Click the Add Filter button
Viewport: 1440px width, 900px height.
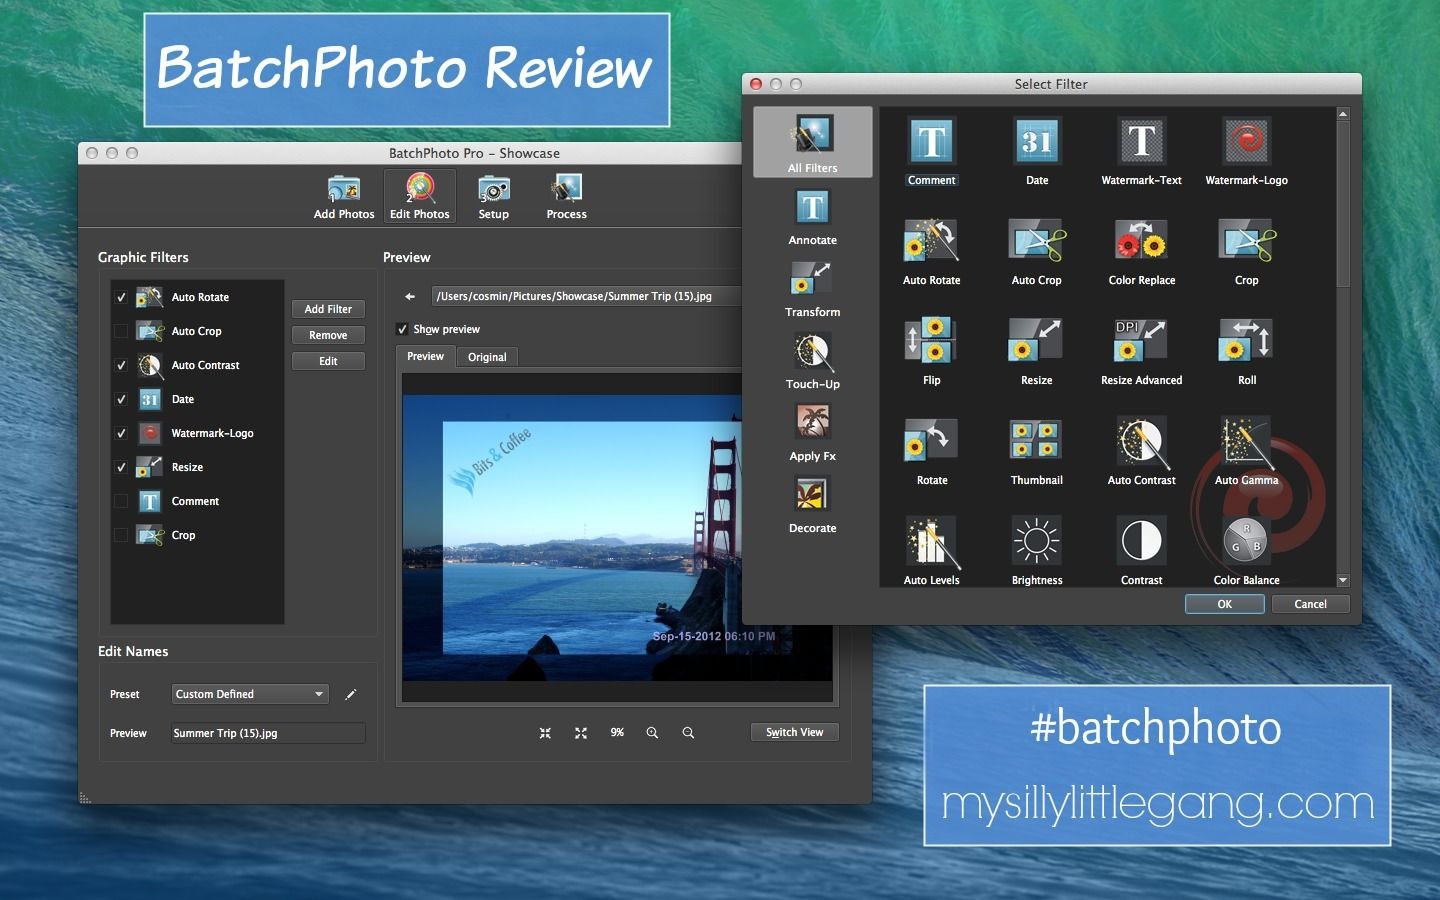click(x=328, y=309)
